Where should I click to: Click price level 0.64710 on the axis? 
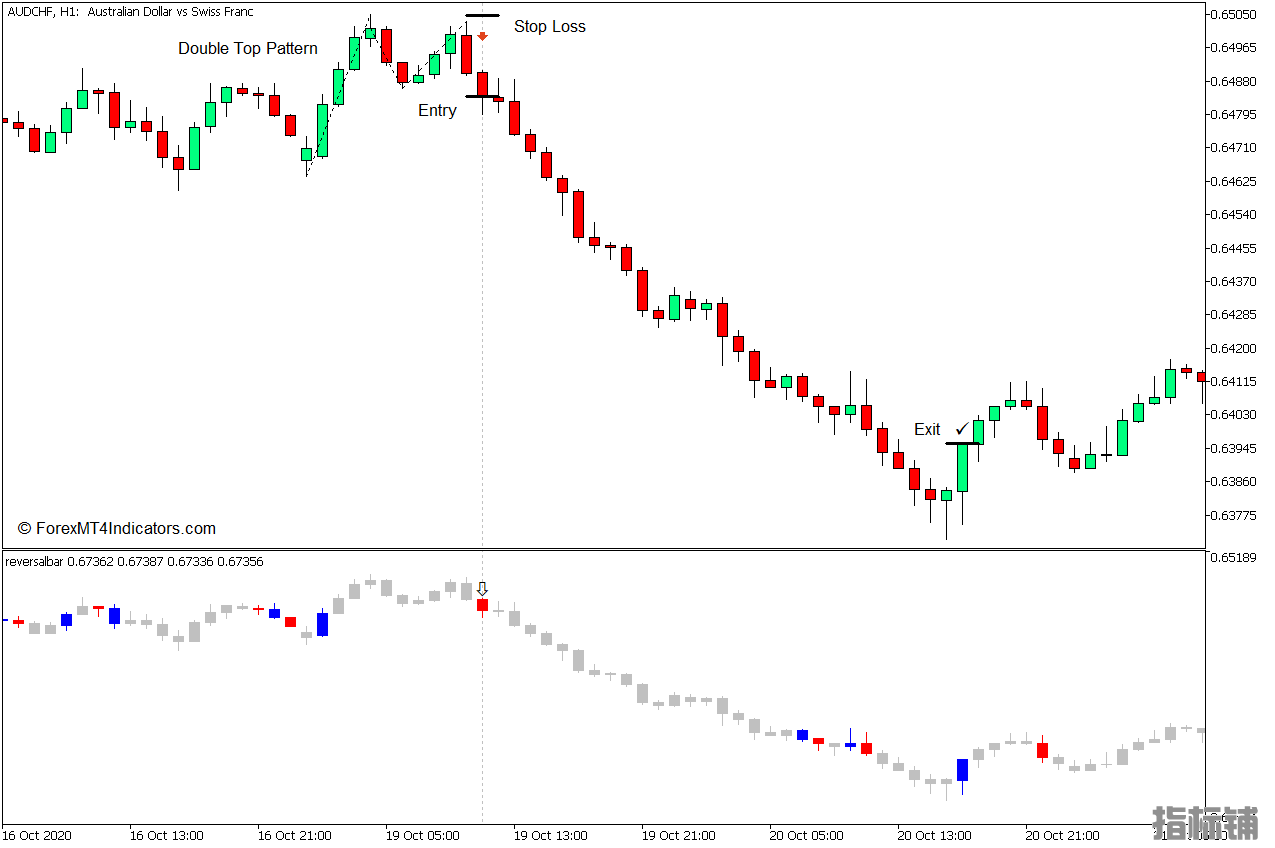(1233, 147)
